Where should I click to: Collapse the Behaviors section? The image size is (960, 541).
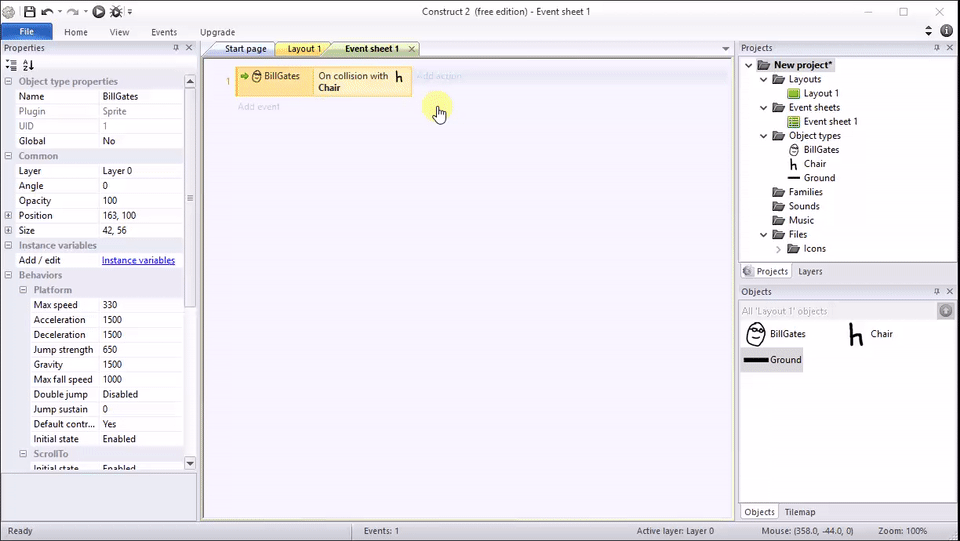click(x=9, y=275)
